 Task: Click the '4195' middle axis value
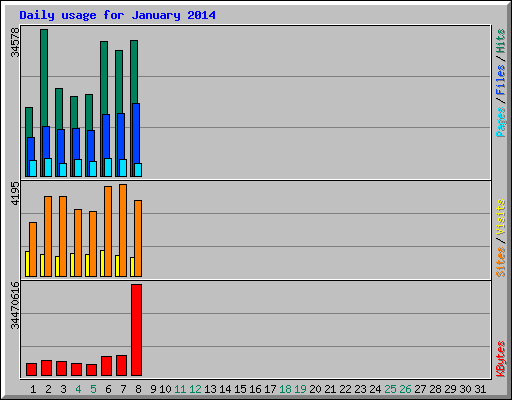[15, 193]
